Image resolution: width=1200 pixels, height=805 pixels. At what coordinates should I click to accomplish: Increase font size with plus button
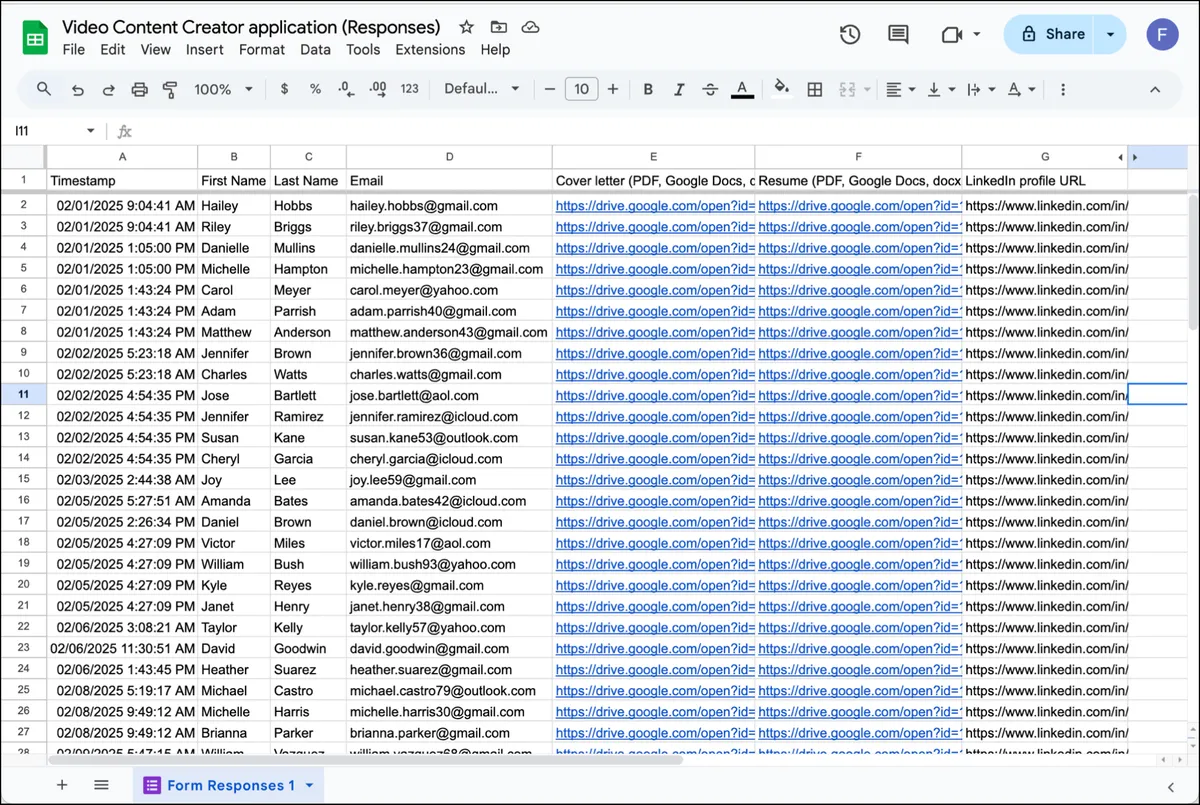613,89
